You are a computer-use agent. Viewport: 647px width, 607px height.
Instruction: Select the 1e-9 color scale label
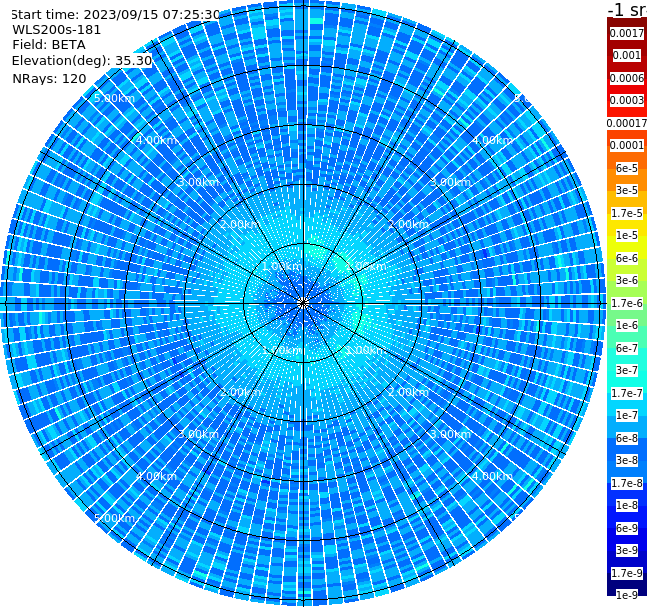point(627,595)
